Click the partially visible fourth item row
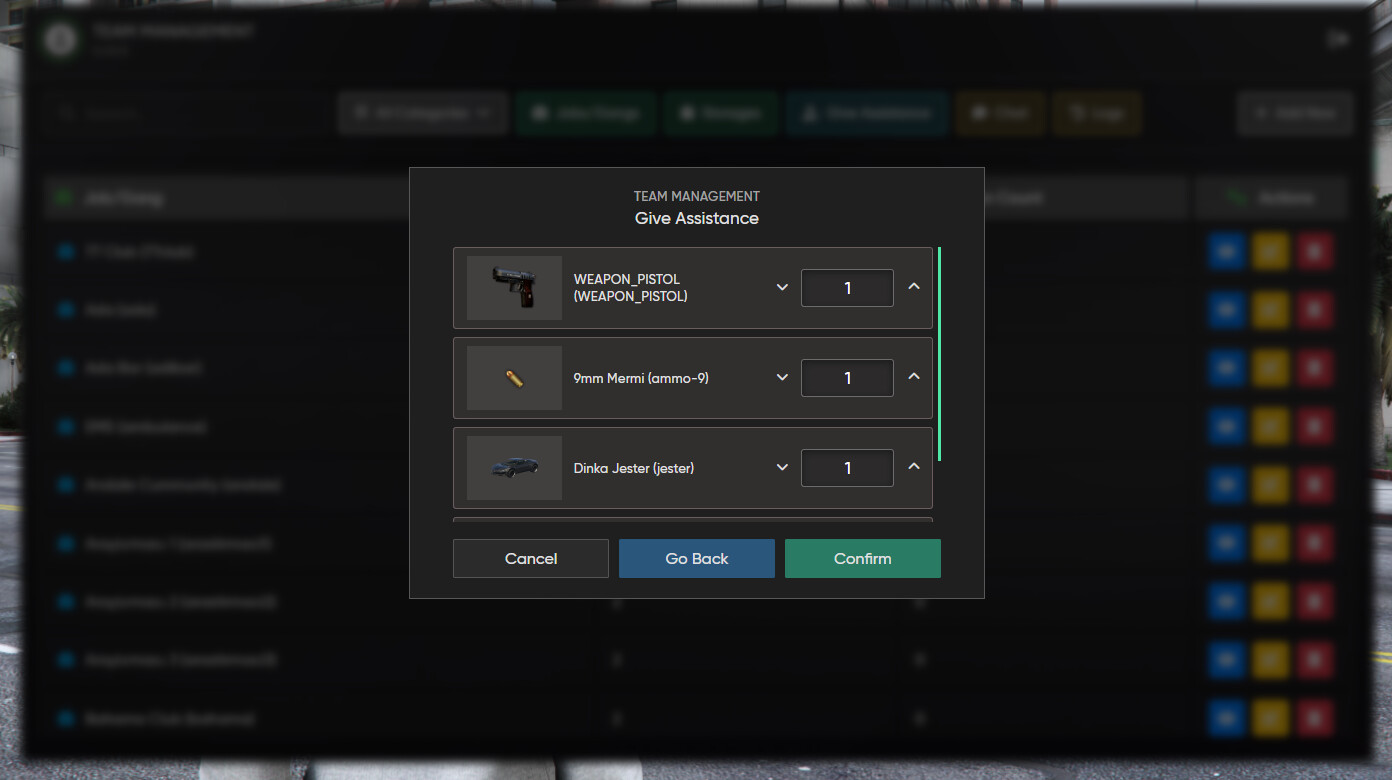 693,520
